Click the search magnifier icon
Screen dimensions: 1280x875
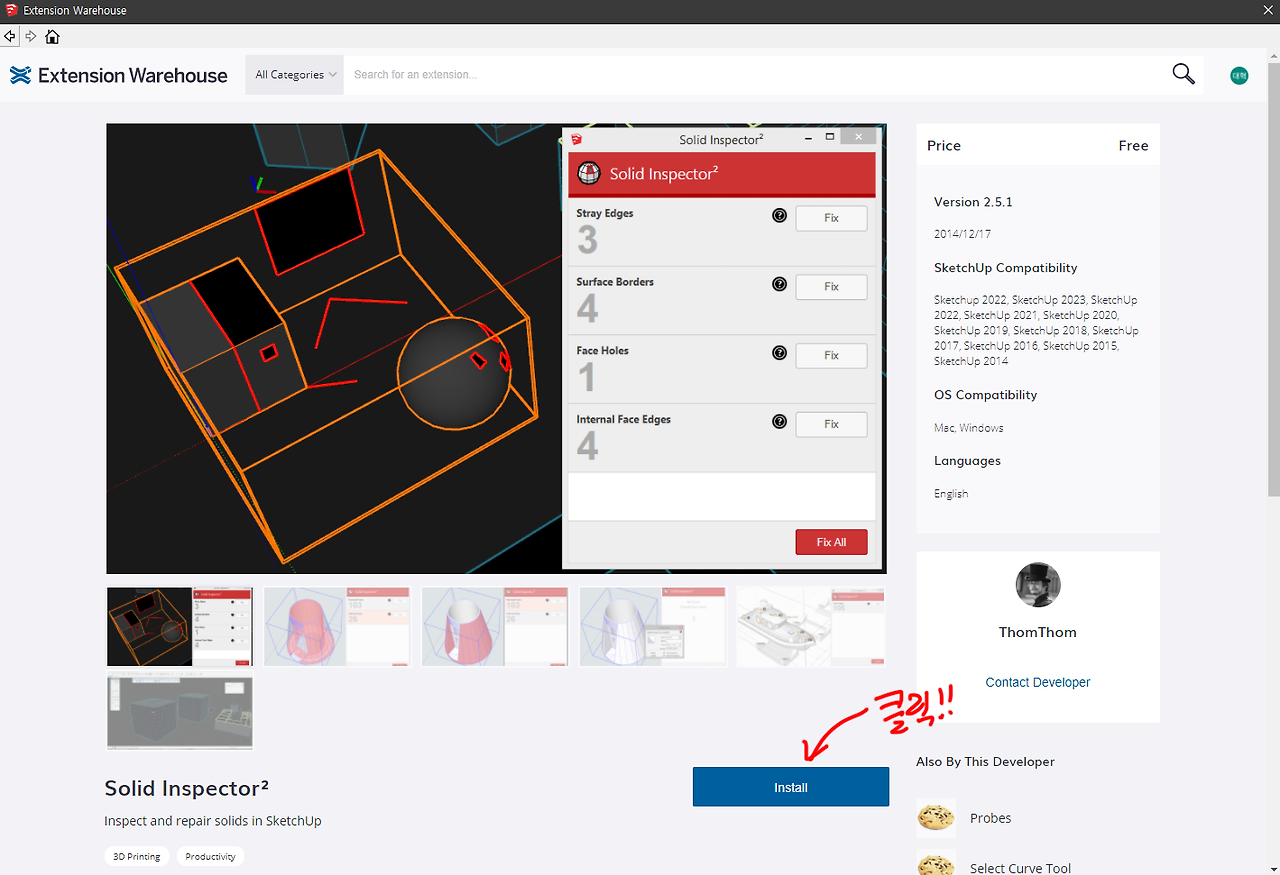pyautogui.click(x=1183, y=74)
